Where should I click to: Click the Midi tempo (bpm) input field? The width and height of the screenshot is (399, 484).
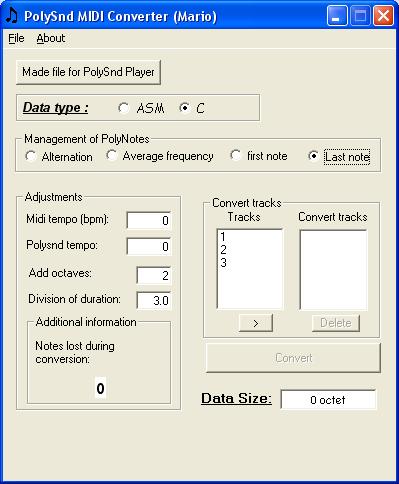[149, 220]
